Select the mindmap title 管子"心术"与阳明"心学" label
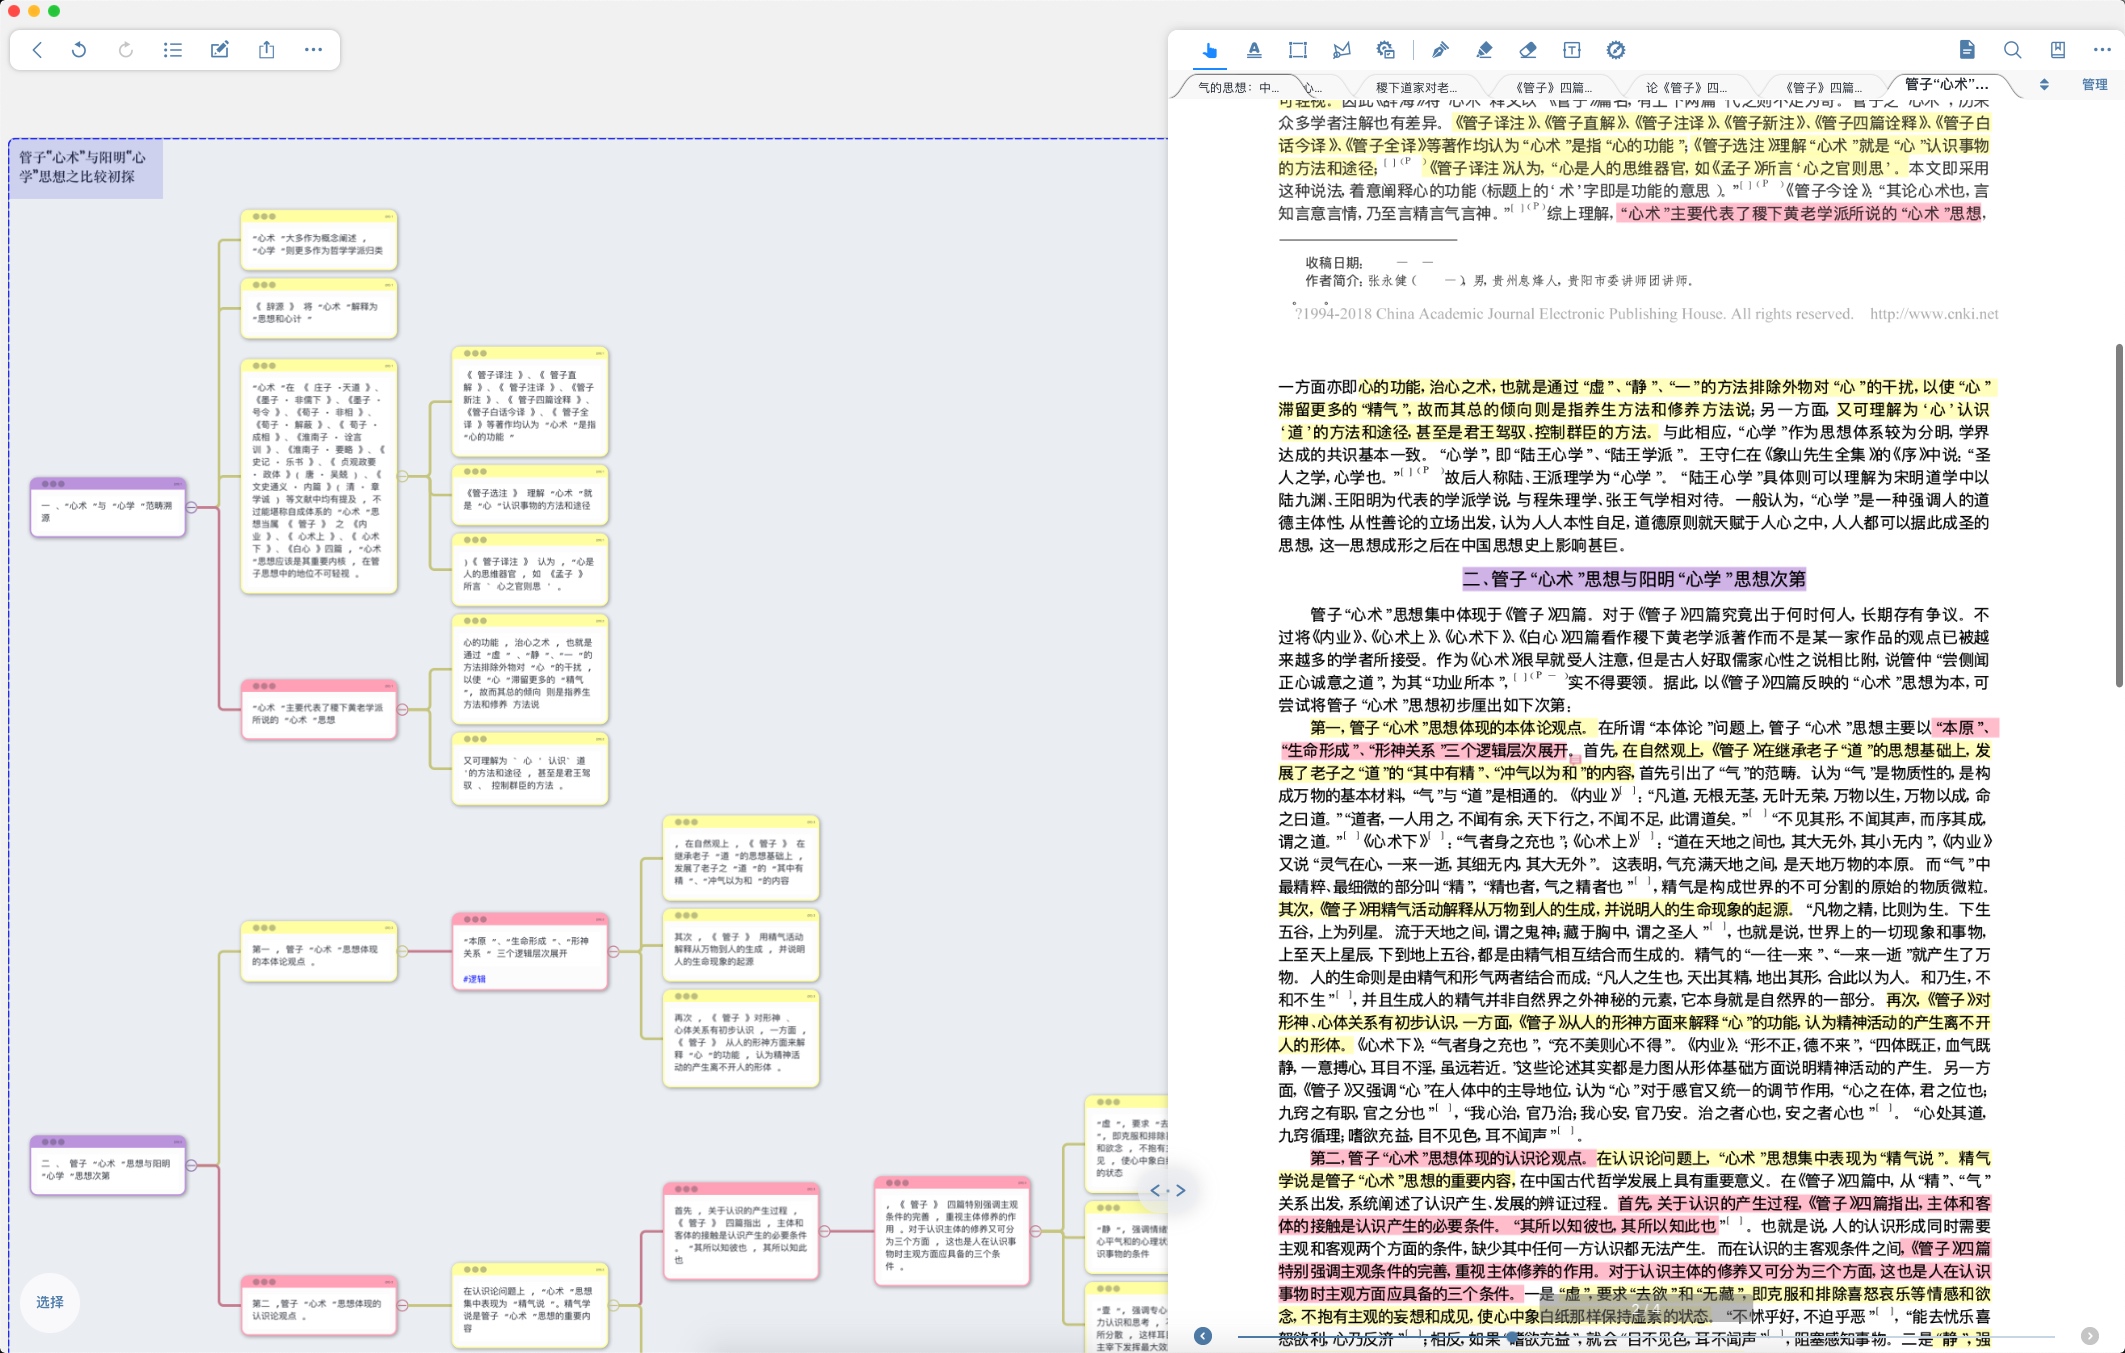The image size is (2125, 1353). [86, 167]
